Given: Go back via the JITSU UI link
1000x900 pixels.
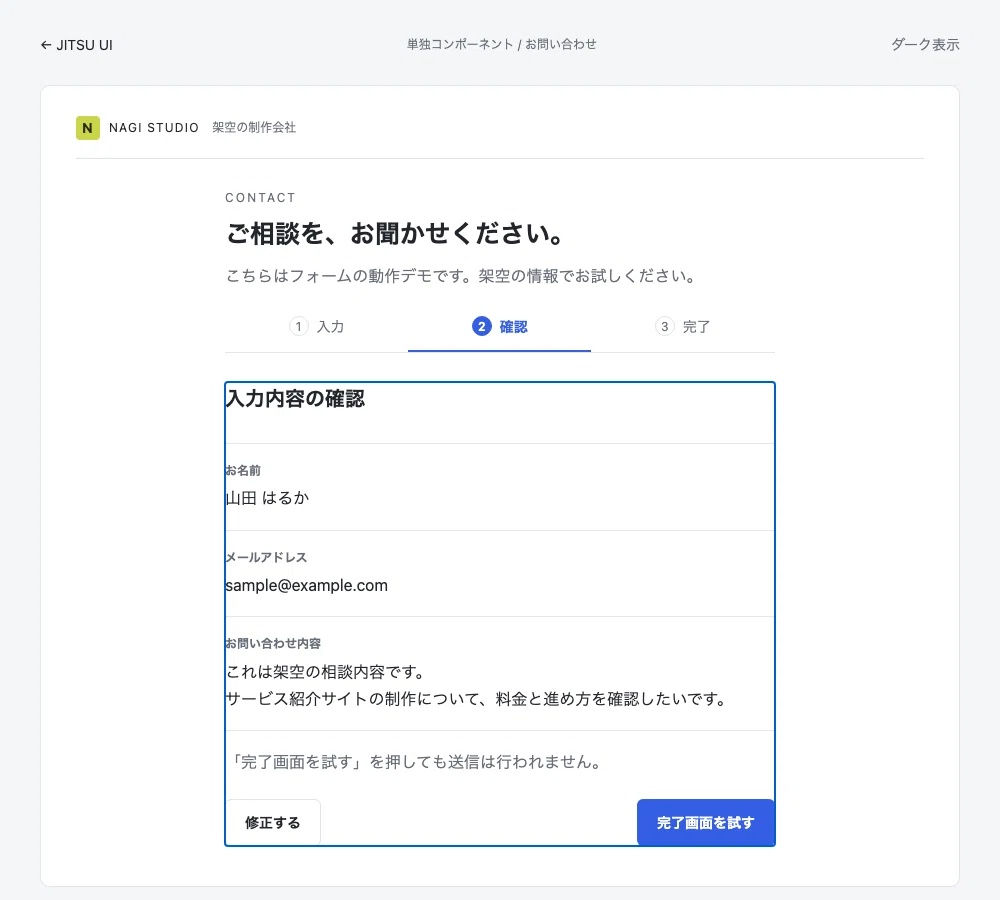Looking at the screenshot, I should click(77, 45).
